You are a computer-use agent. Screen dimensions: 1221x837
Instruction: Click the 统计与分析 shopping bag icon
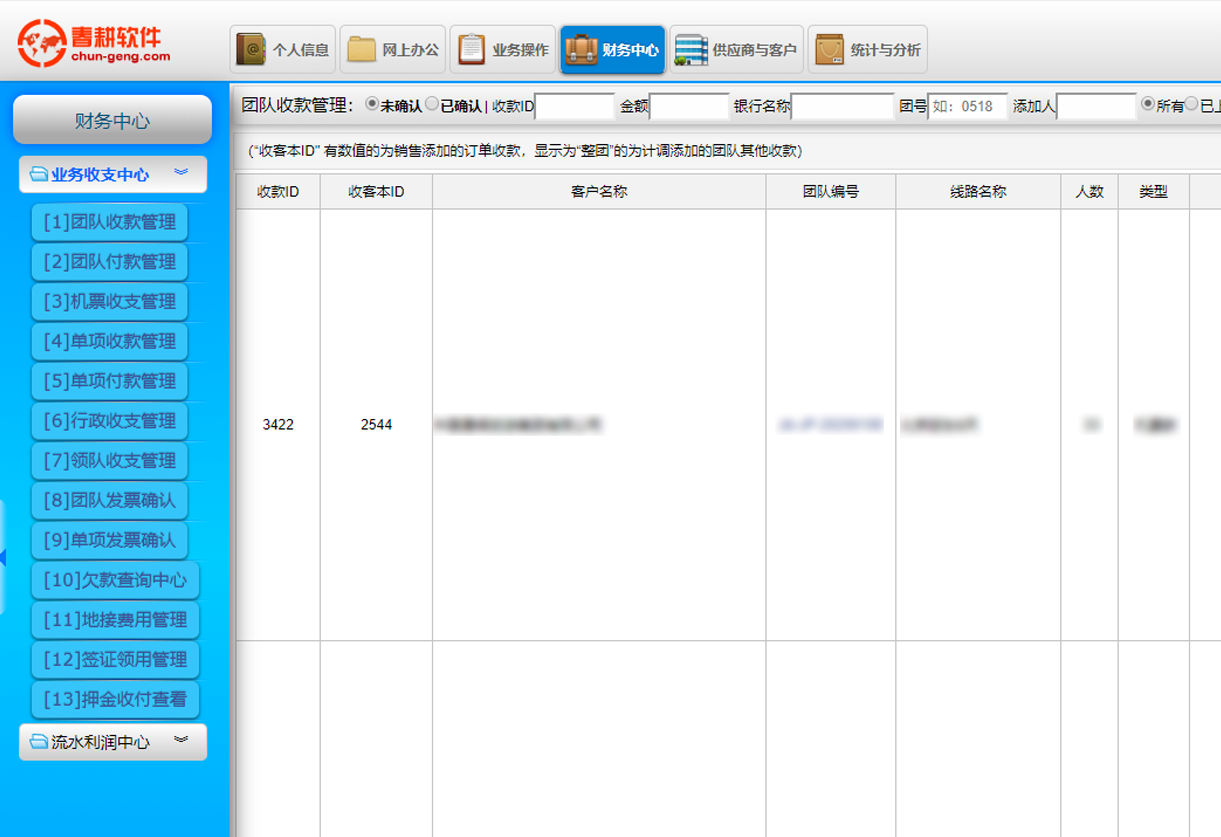829,49
